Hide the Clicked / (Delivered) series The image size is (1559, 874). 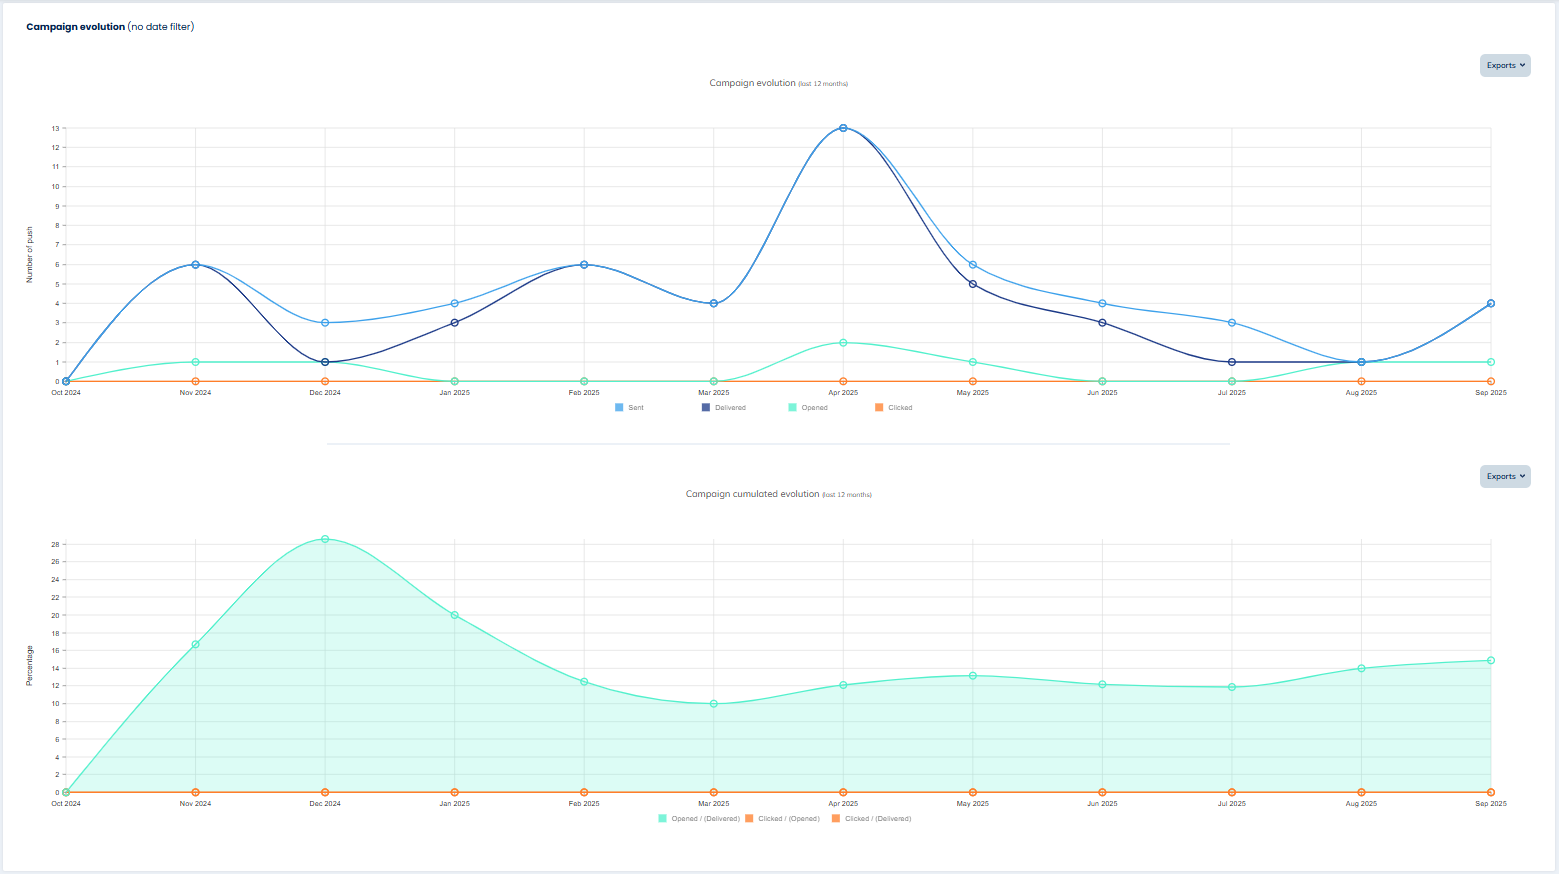click(x=877, y=819)
